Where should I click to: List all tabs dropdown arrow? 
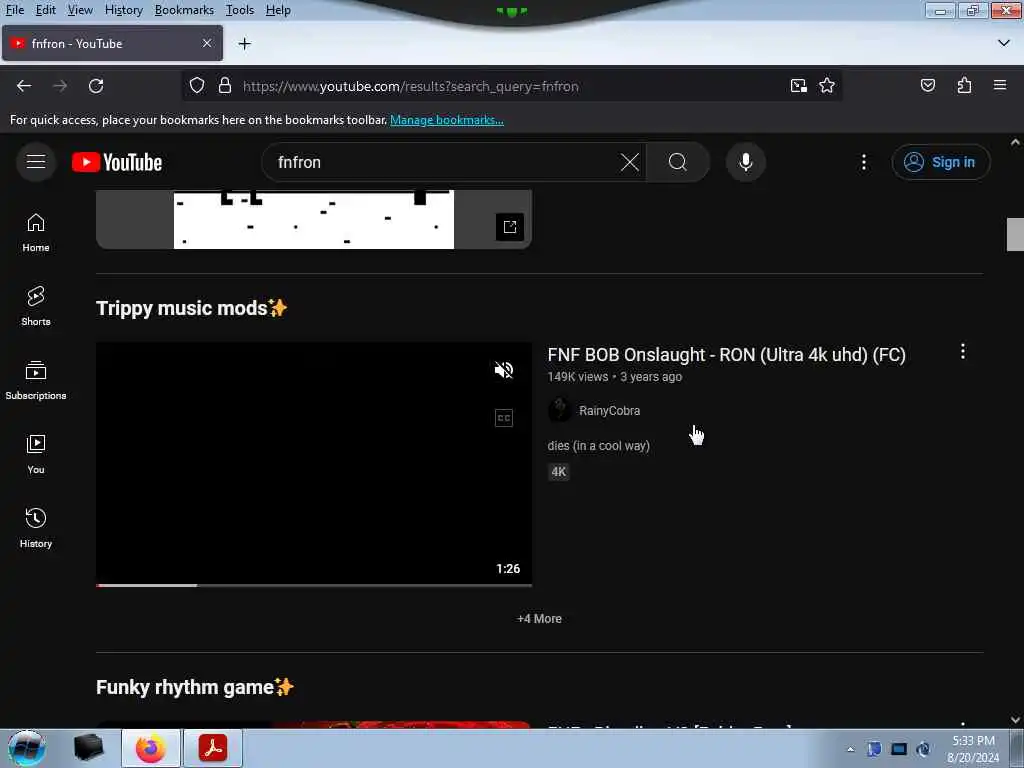pos(1004,43)
